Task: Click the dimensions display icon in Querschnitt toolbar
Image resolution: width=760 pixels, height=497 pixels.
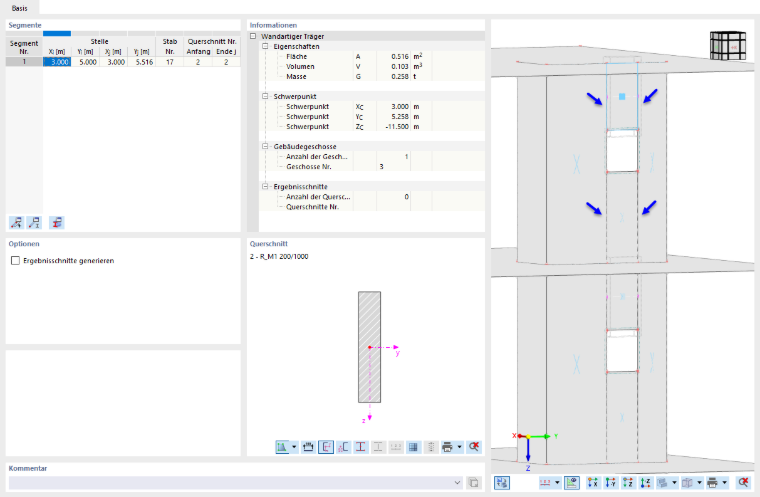Action: tap(308, 447)
